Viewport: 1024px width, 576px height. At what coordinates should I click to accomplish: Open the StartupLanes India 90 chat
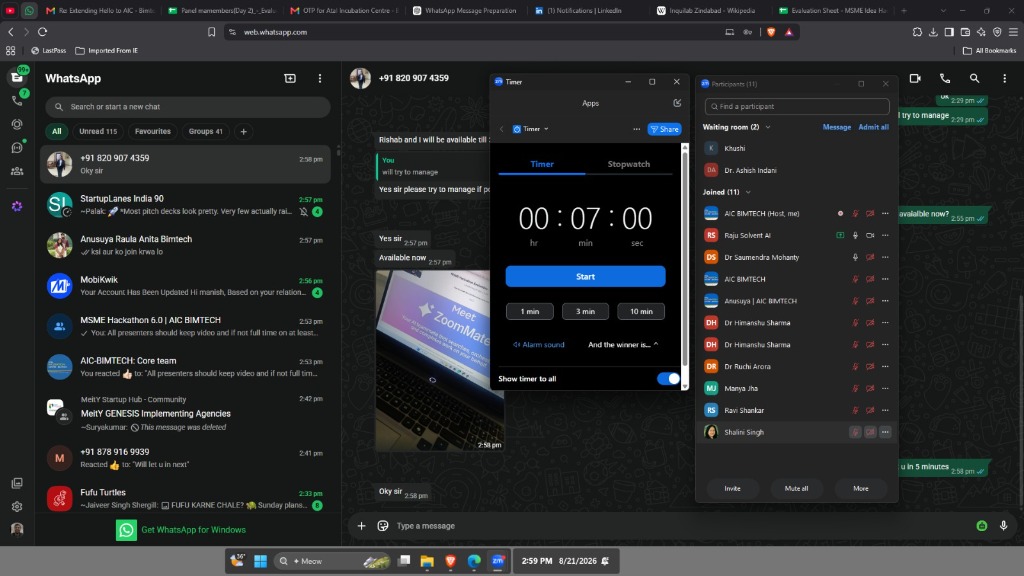[185, 205]
